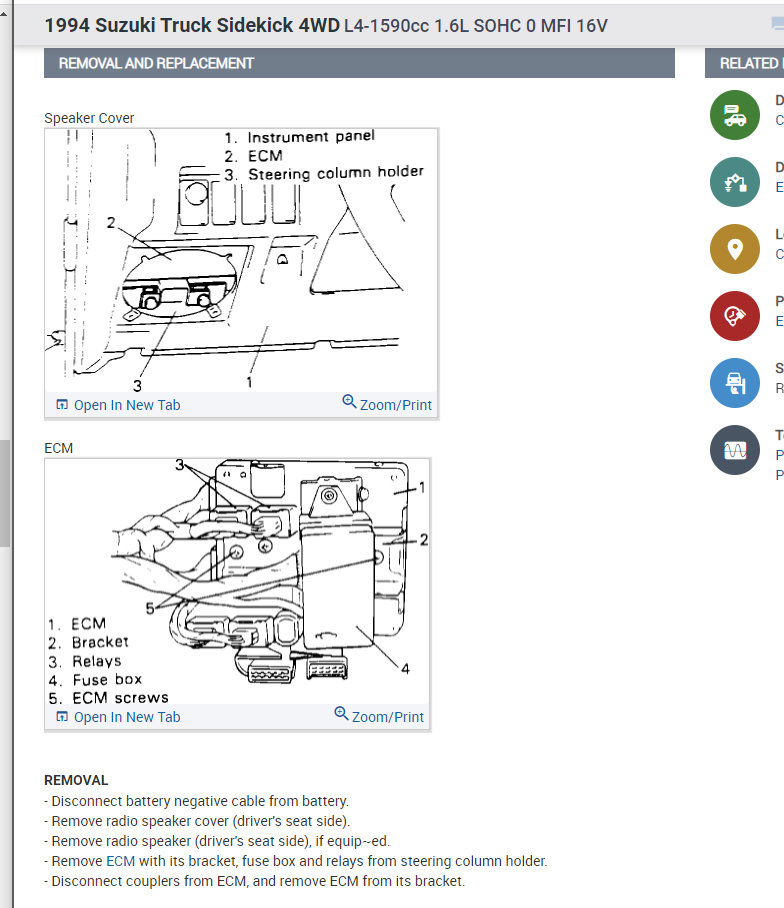Click the RELATED panel header on right
This screenshot has height=908, width=784.
[745, 63]
